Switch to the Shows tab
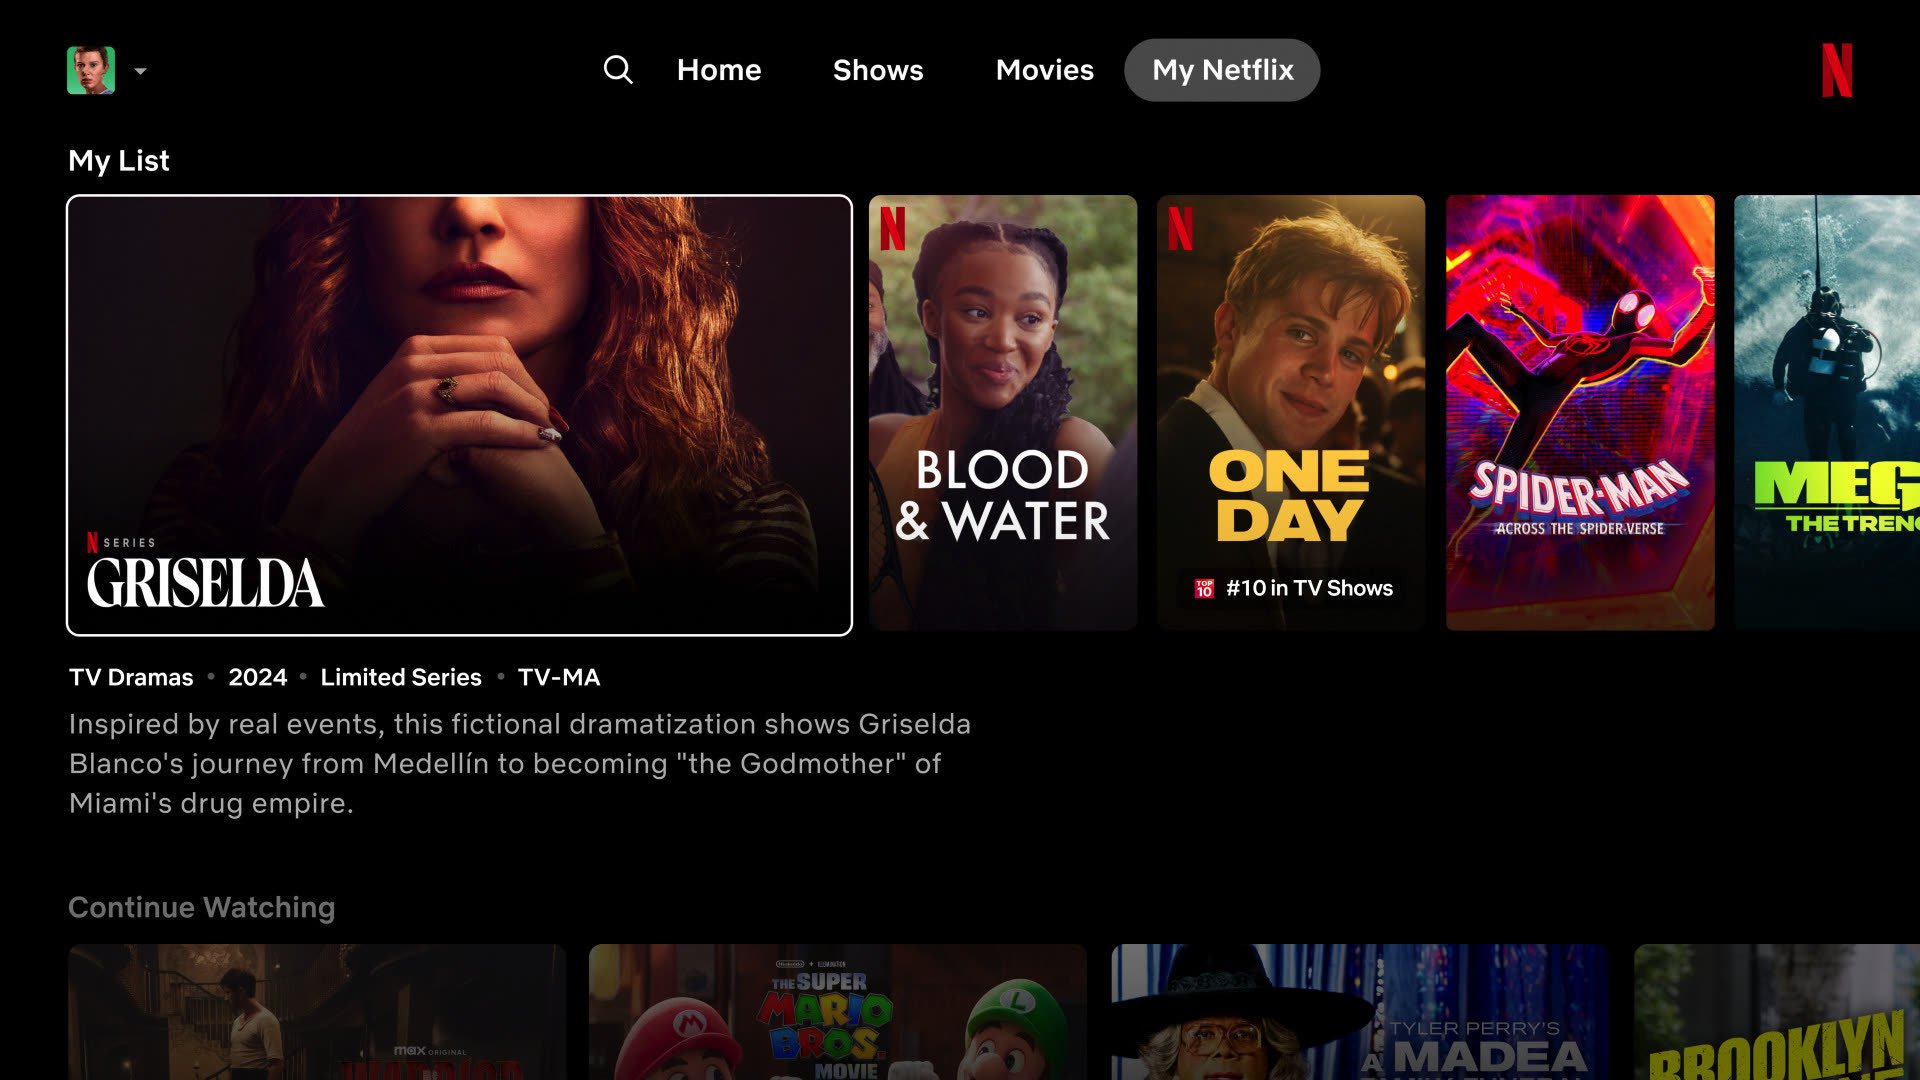Image resolution: width=1920 pixels, height=1080 pixels. pos(878,70)
